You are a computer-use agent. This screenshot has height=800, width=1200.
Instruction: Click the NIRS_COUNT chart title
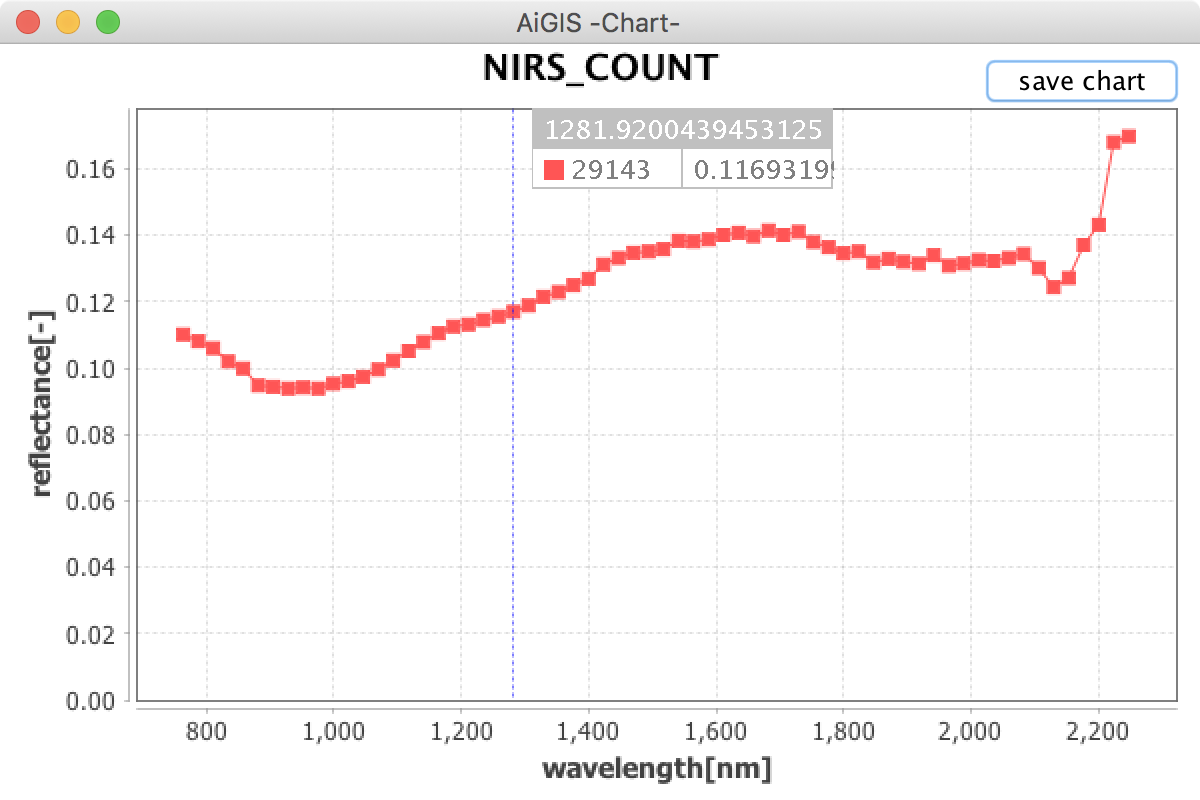coord(600,67)
